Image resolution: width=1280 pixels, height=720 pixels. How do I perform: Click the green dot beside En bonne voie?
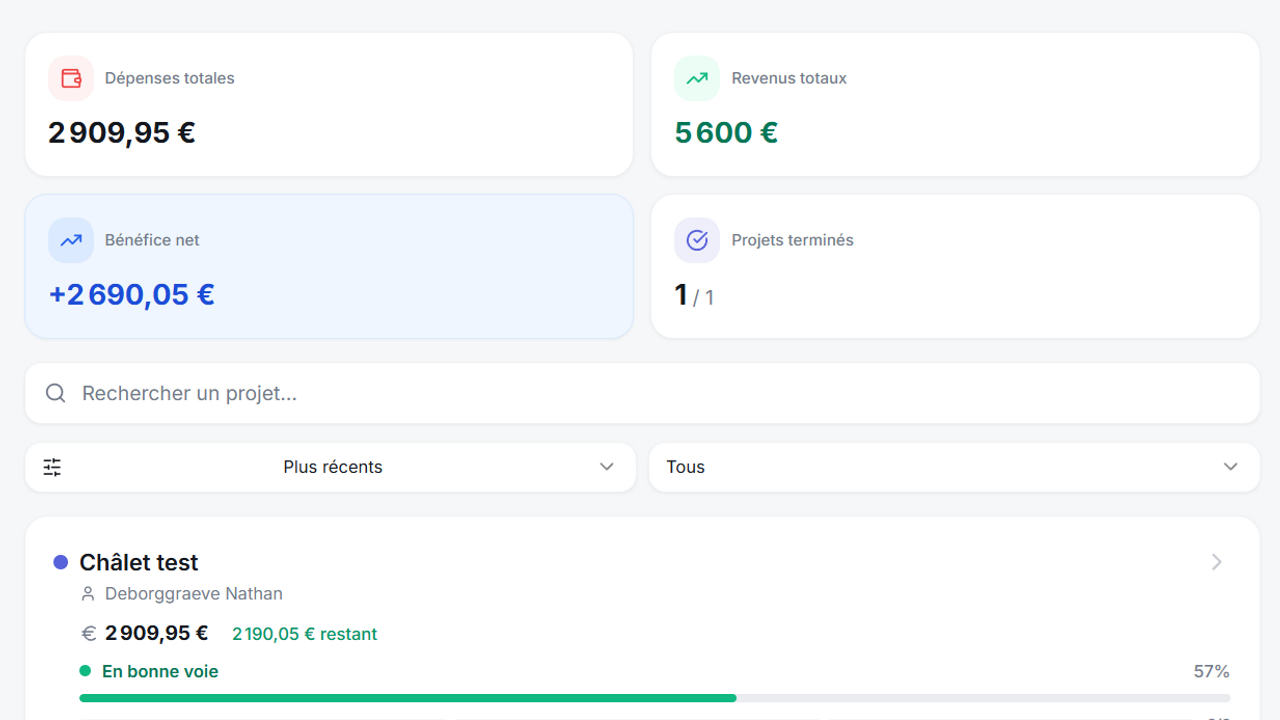click(x=85, y=671)
